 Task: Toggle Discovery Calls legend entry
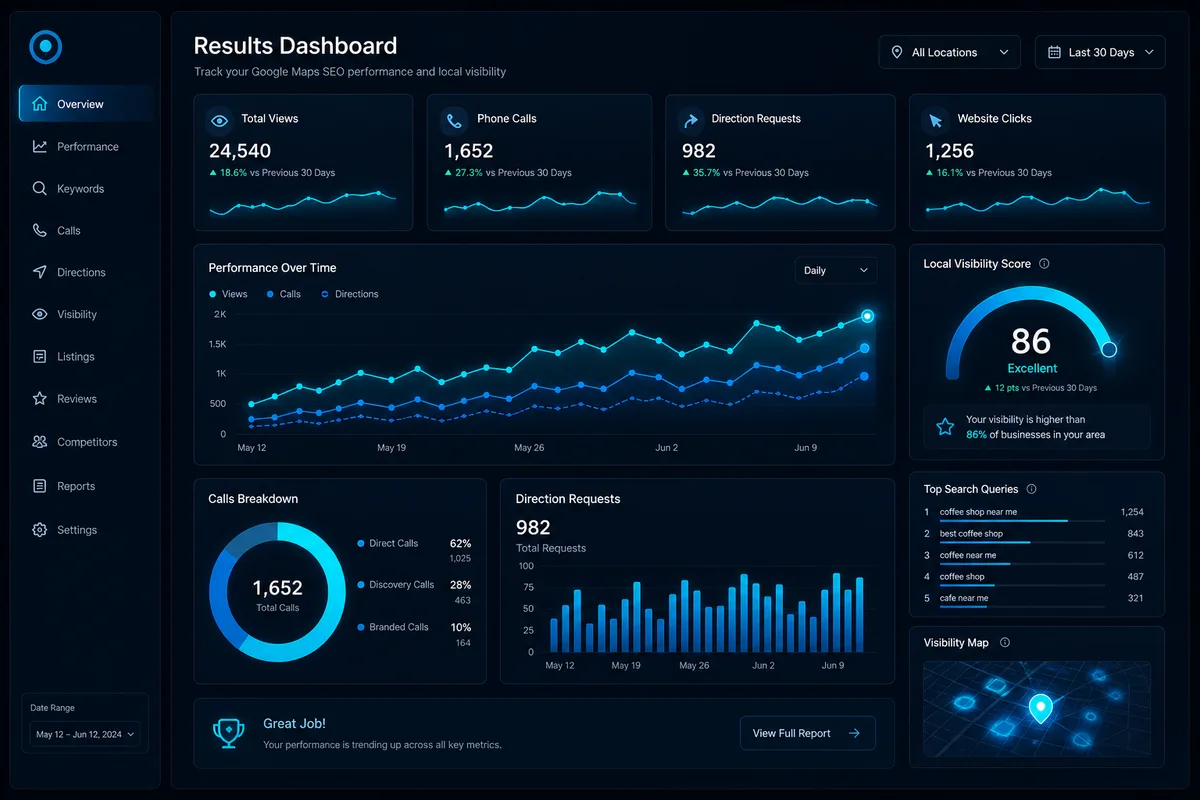396,585
